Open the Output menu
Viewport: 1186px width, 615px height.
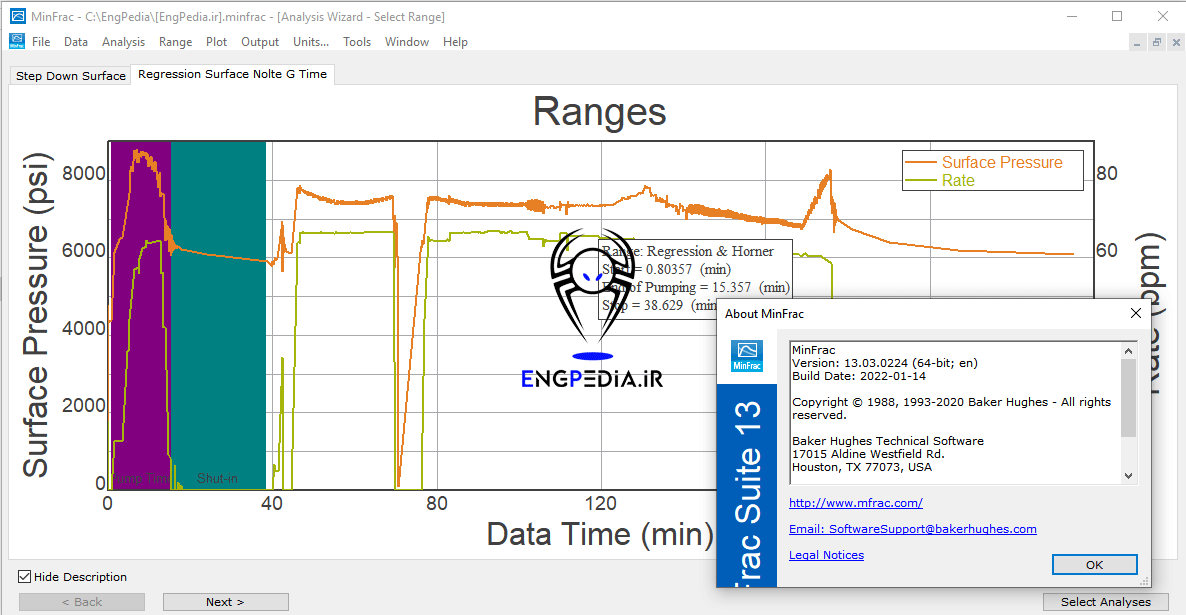tap(260, 42)
